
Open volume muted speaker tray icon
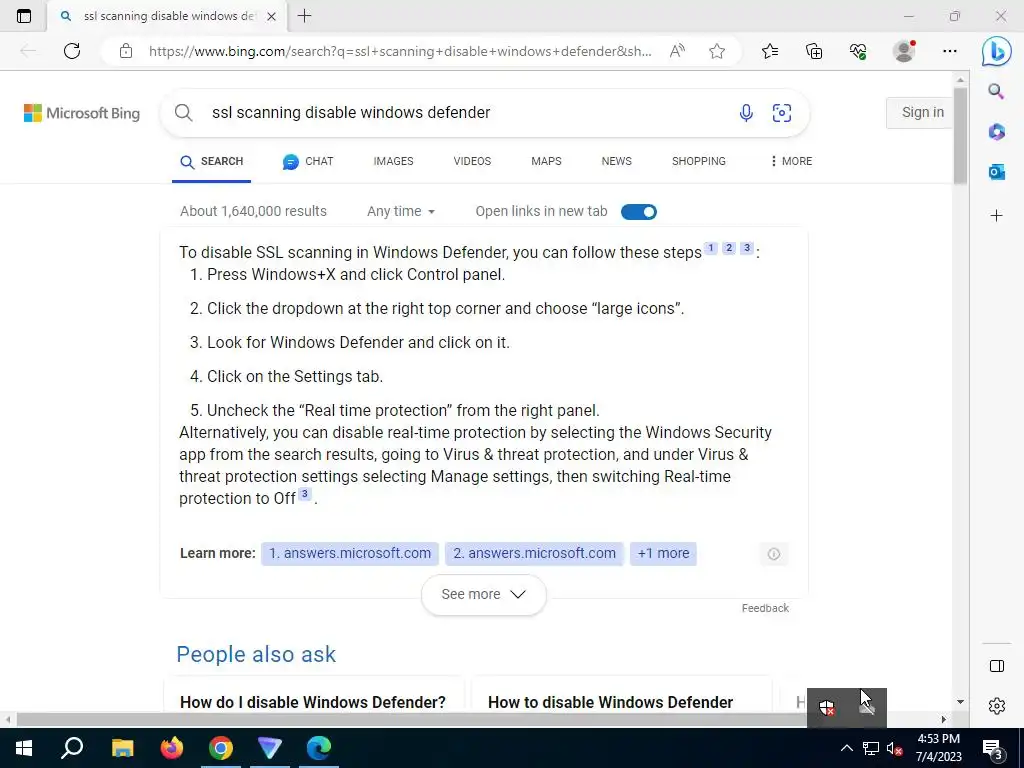tap(894, 748)
